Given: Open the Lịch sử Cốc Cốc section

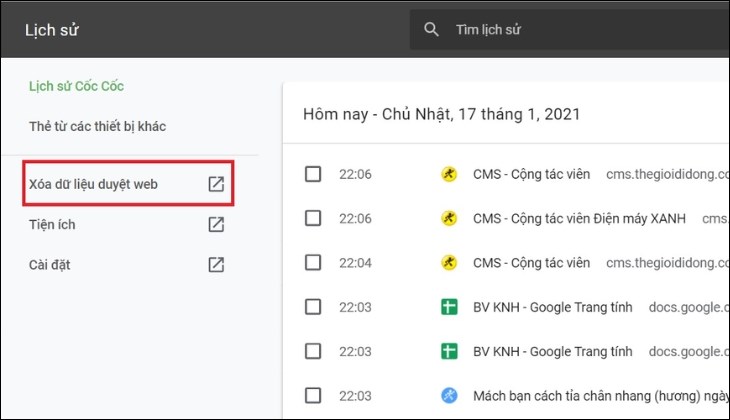Looking at the screenshot, I should click(x=76, y=86).
